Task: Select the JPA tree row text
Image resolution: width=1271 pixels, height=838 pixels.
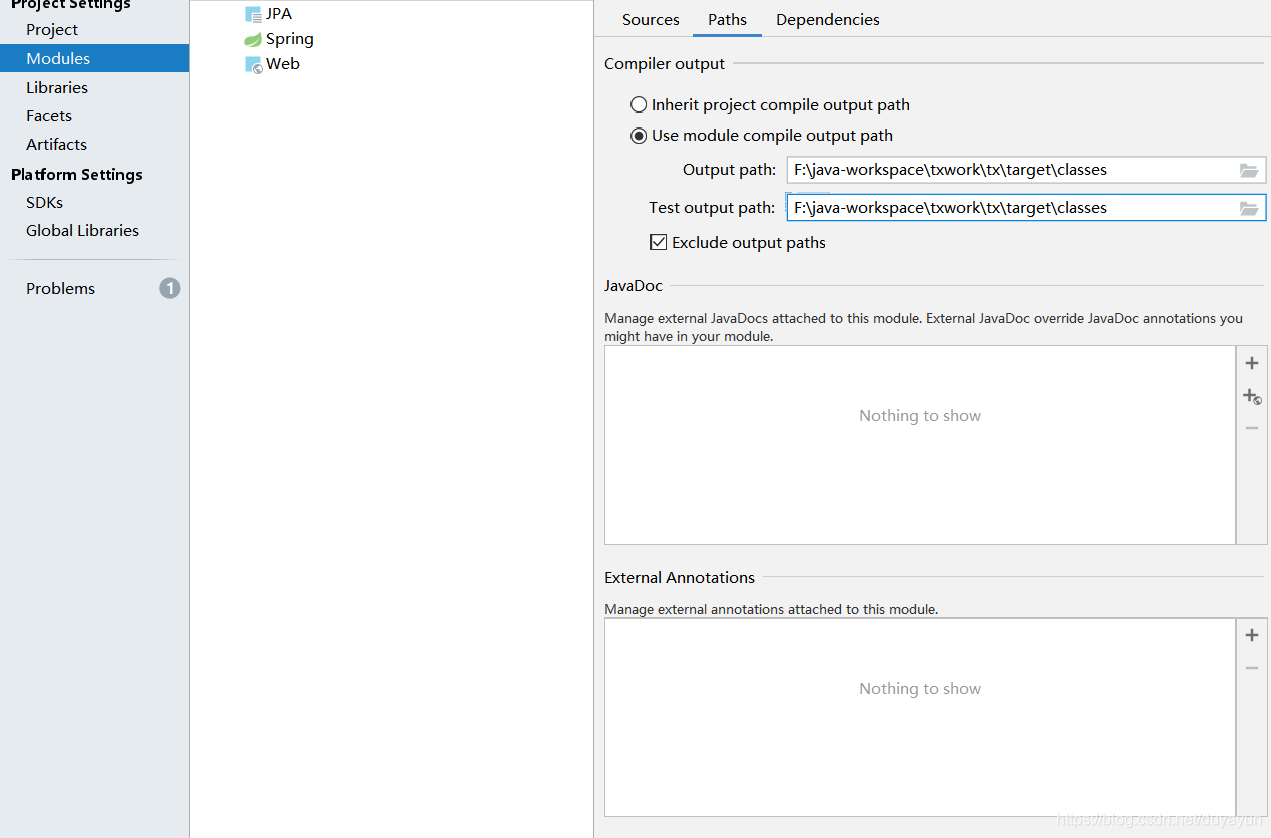Action: [279, 14]
